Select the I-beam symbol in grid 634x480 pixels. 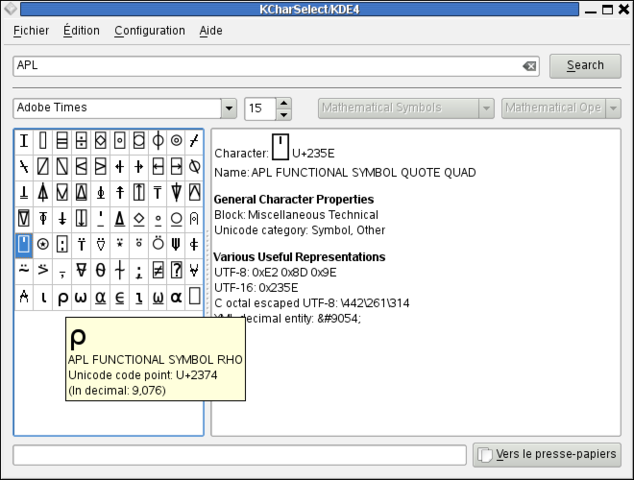[x=24, y=141]
